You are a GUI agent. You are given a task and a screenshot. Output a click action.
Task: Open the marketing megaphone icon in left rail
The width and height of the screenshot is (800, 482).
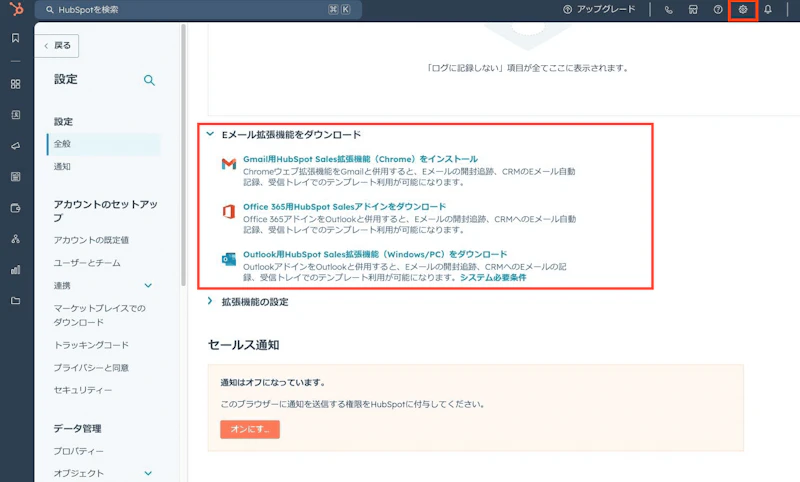click(16, 146)
